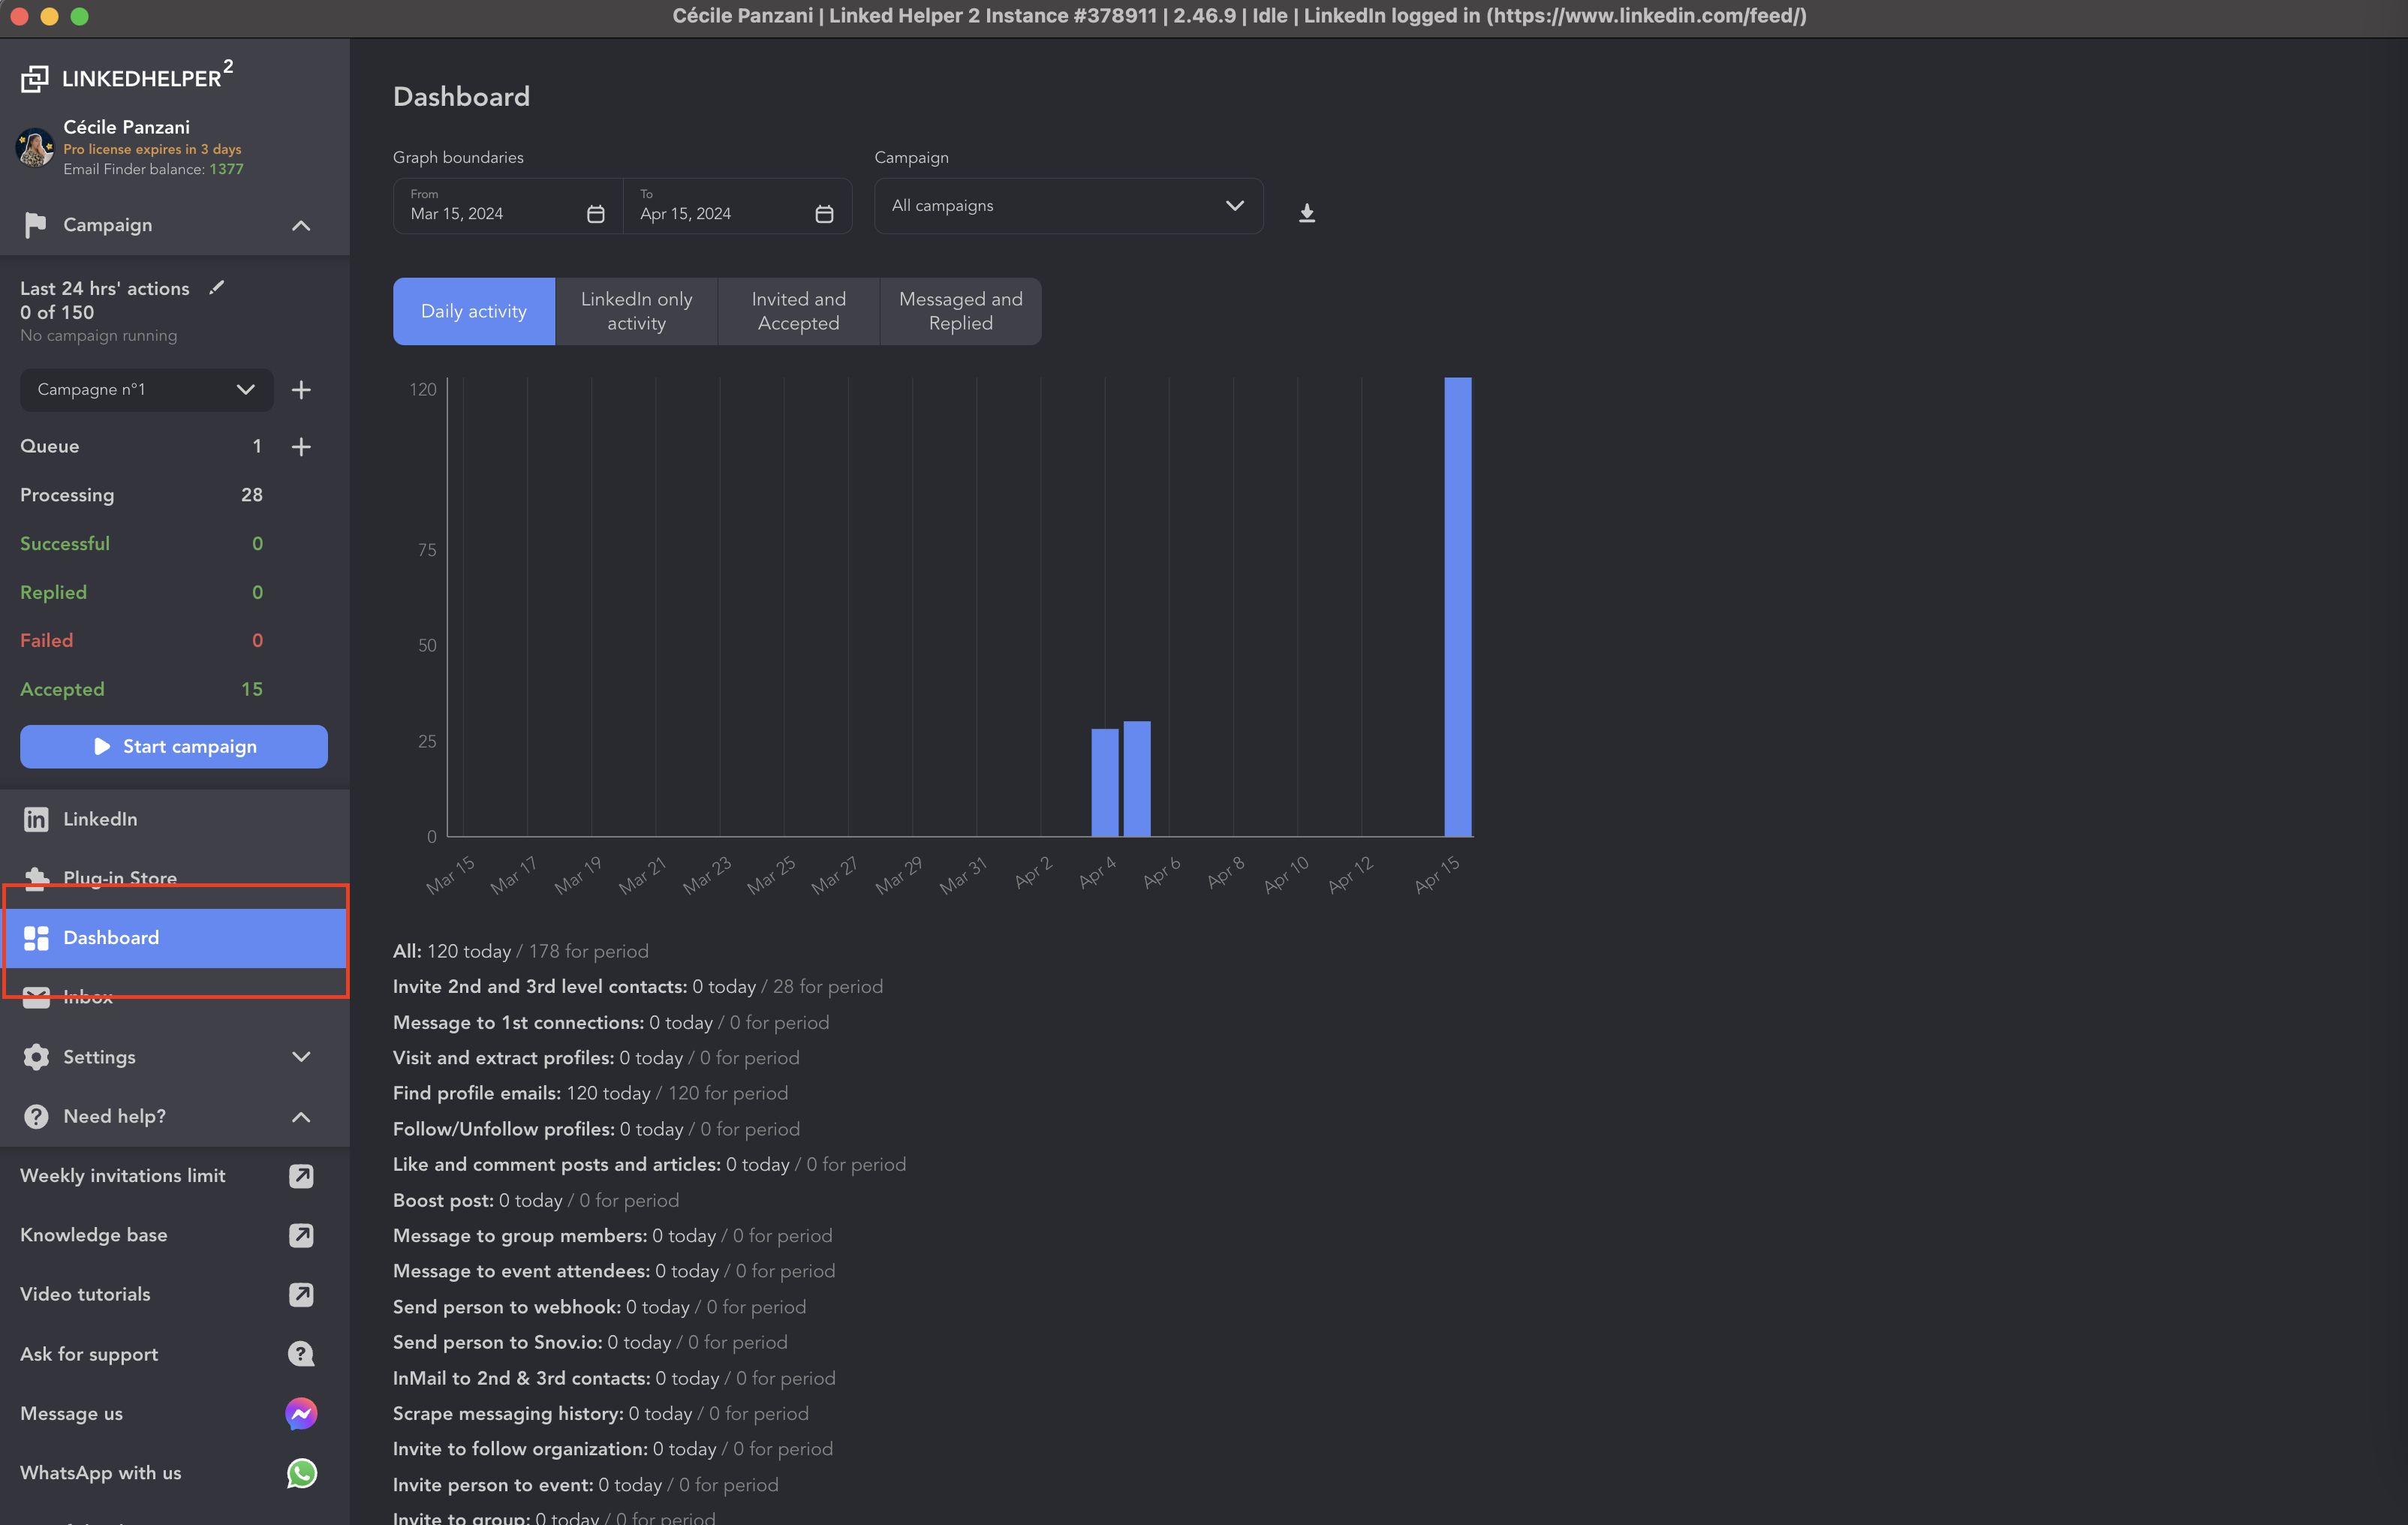Click Start campaign button
2408x1525 pixels.
click(x=173, y=746)
